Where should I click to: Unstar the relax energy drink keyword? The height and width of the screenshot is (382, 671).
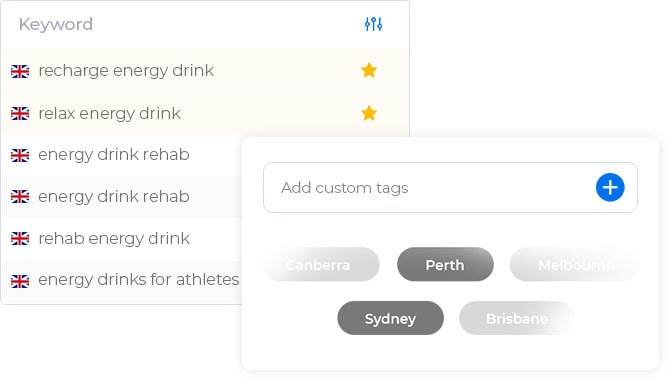pyautogui.click(x=369, y=113)
